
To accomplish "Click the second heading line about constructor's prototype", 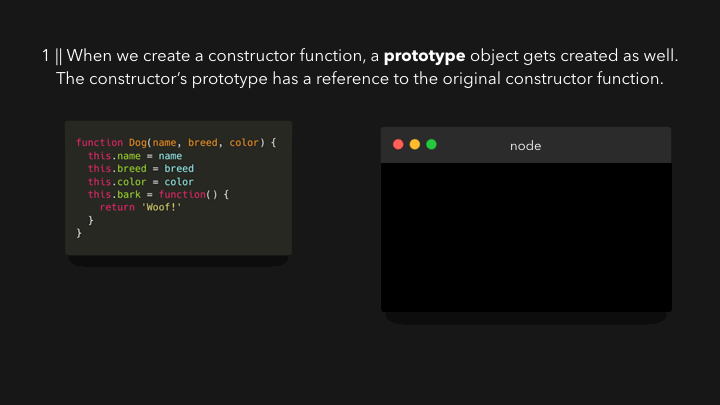I will point(360,79).
